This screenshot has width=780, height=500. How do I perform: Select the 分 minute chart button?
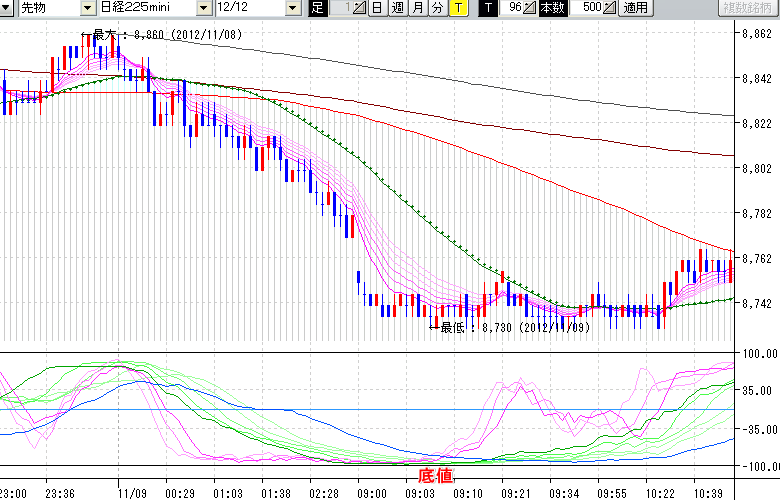click(437, 8)
